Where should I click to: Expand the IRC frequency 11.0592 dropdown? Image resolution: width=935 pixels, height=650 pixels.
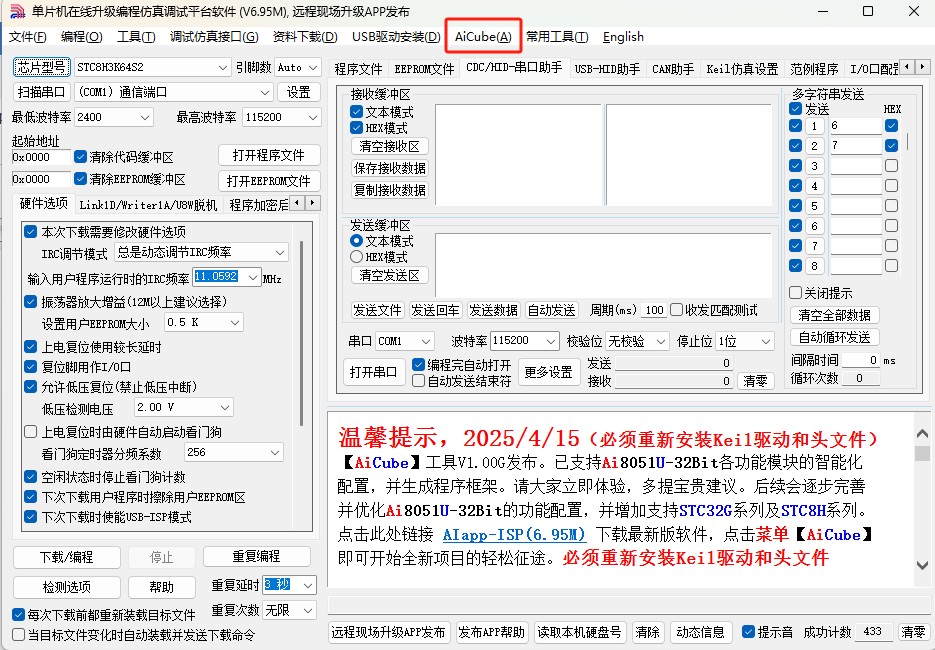[x=253, y=277]
